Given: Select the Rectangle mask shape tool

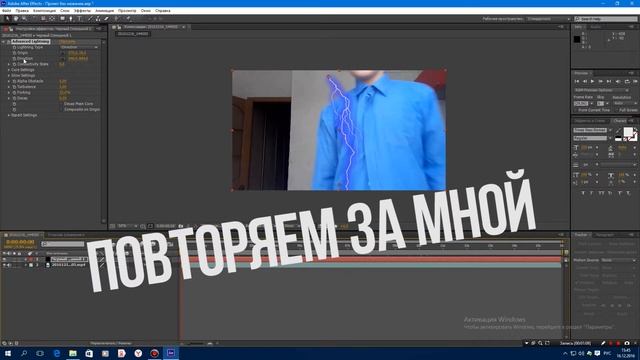Looking at the screenshot, I should 62,18.
